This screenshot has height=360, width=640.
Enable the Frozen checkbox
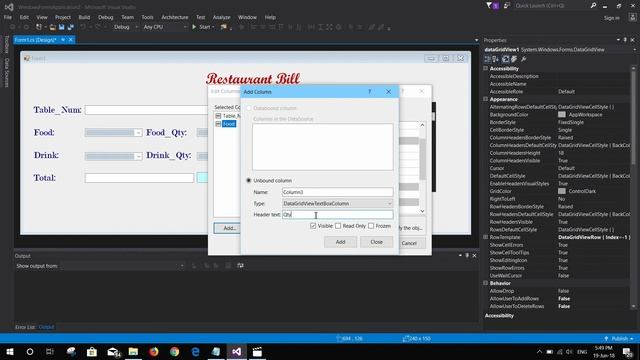click(x=371, y=226)
